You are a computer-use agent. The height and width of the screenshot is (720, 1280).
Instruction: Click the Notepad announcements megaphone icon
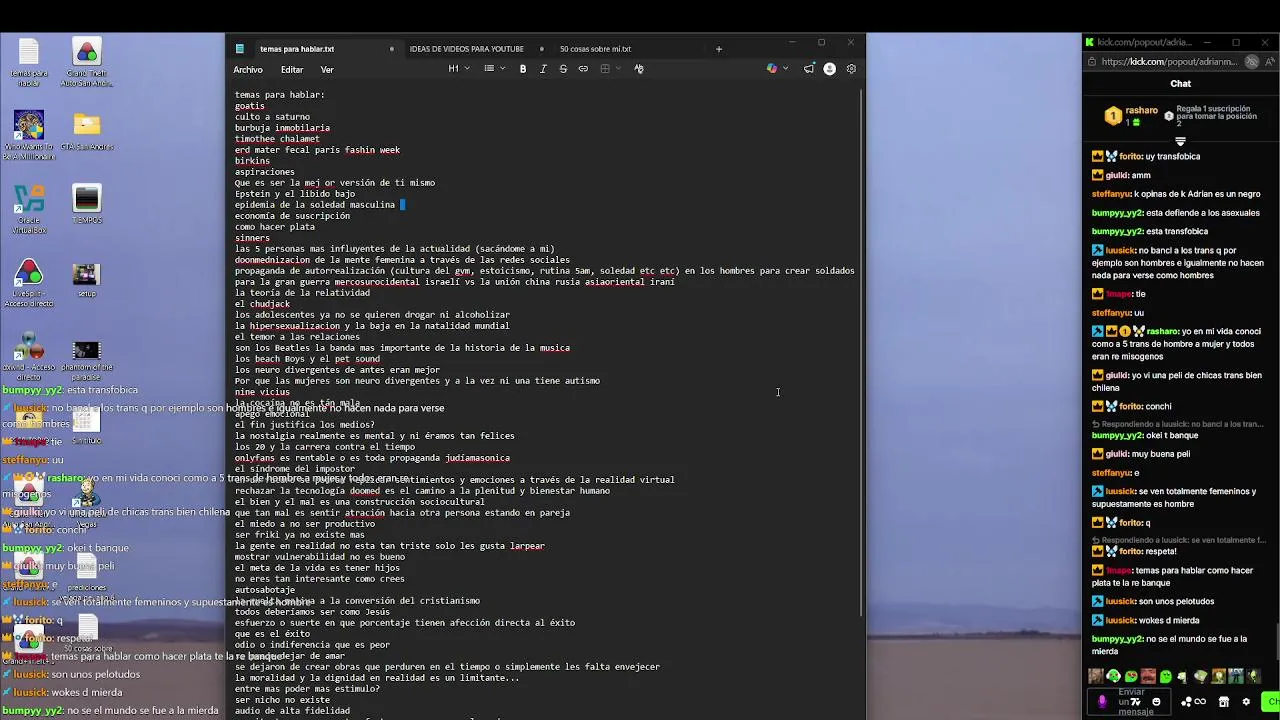809,69
